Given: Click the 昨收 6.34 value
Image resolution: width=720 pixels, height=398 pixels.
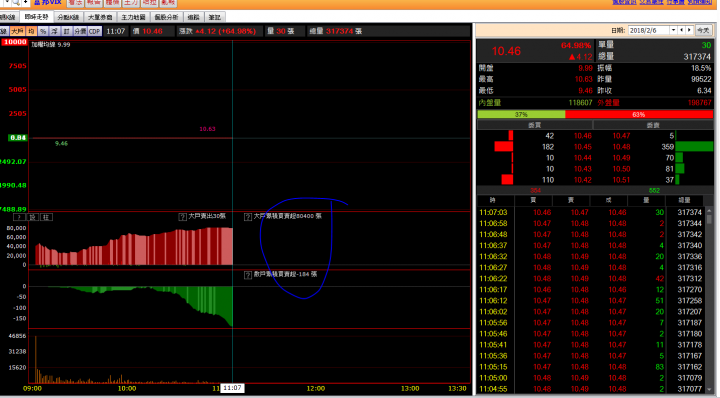Looking at the screenshot, I should [704, 91].
